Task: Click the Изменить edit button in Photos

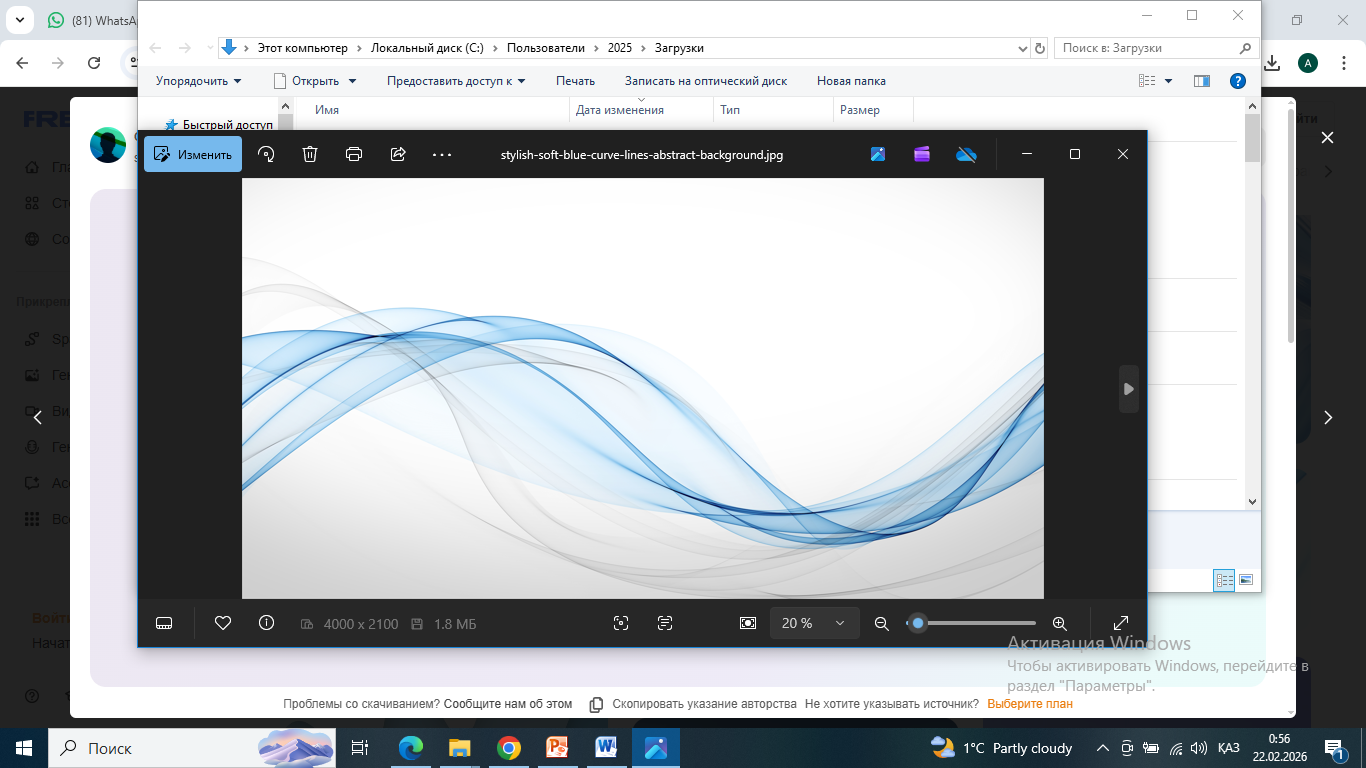Action: (193, 154)
